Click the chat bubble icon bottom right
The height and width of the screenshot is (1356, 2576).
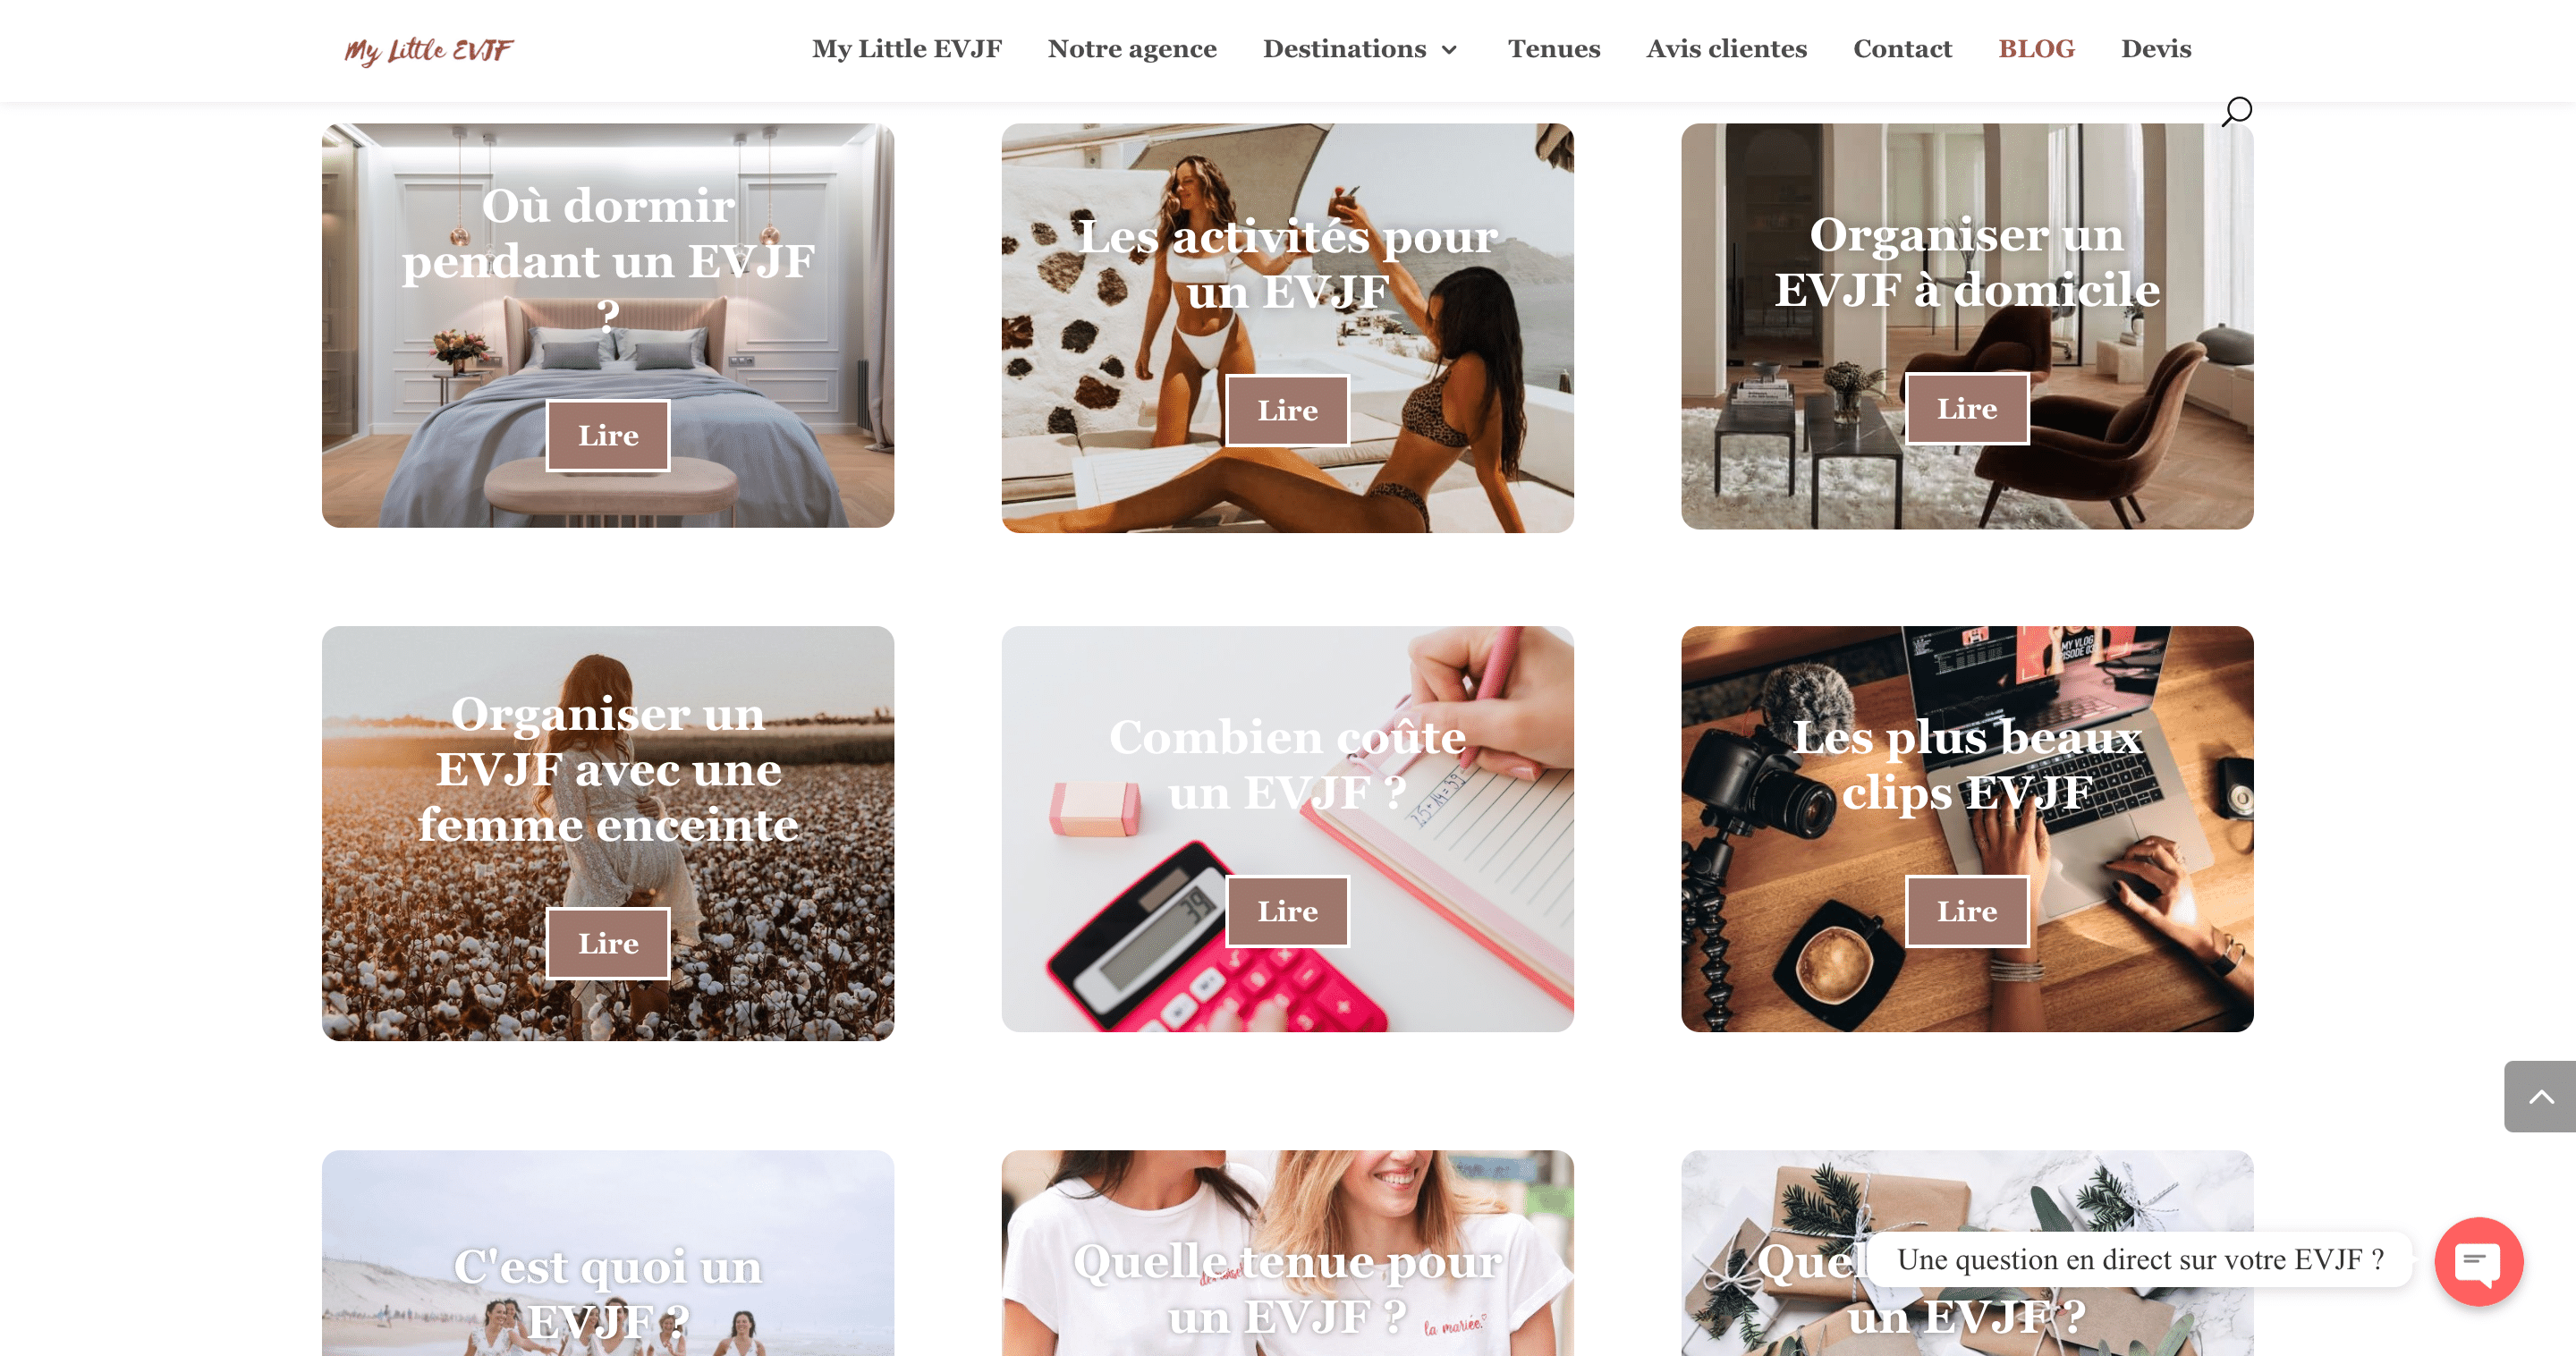2480,1260
